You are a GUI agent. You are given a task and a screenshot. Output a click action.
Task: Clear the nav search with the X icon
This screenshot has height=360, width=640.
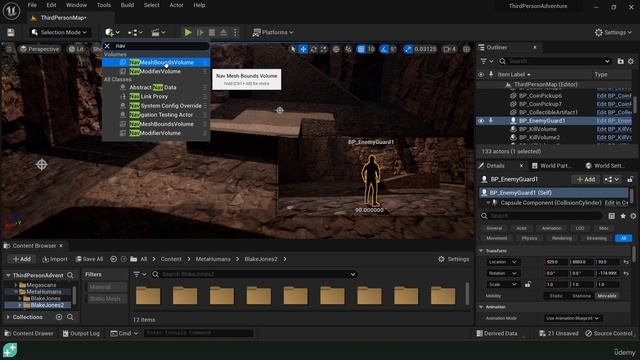107,46
